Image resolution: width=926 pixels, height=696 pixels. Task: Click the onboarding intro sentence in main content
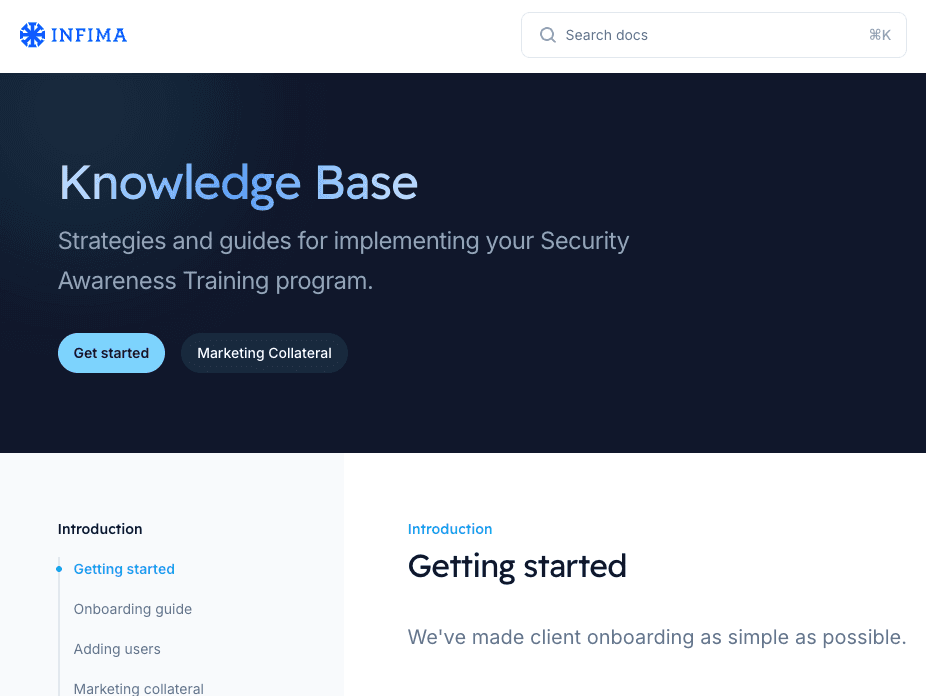tap(656, 637)
